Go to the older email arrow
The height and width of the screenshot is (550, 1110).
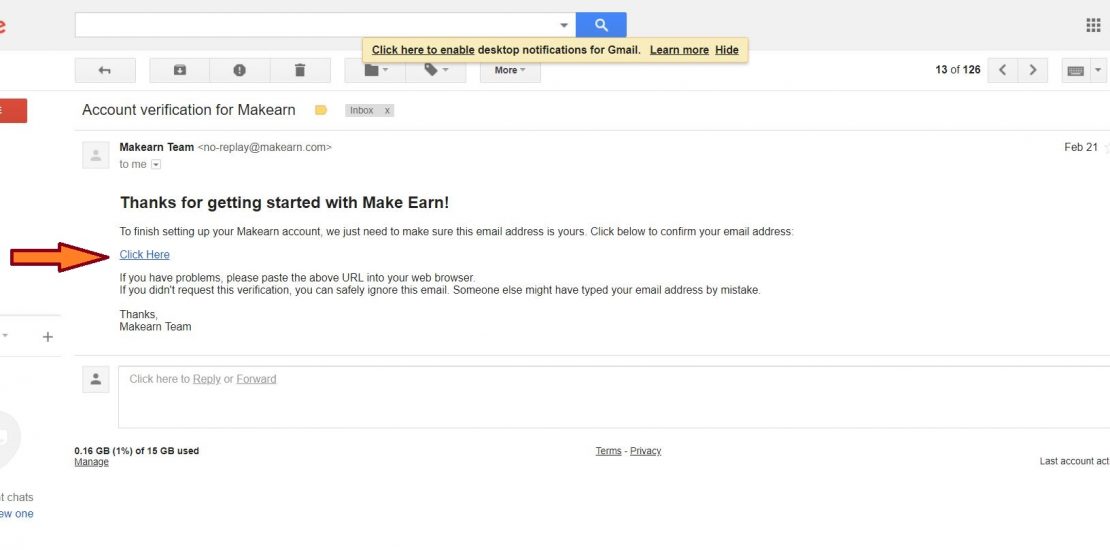tap(1033, 70)
